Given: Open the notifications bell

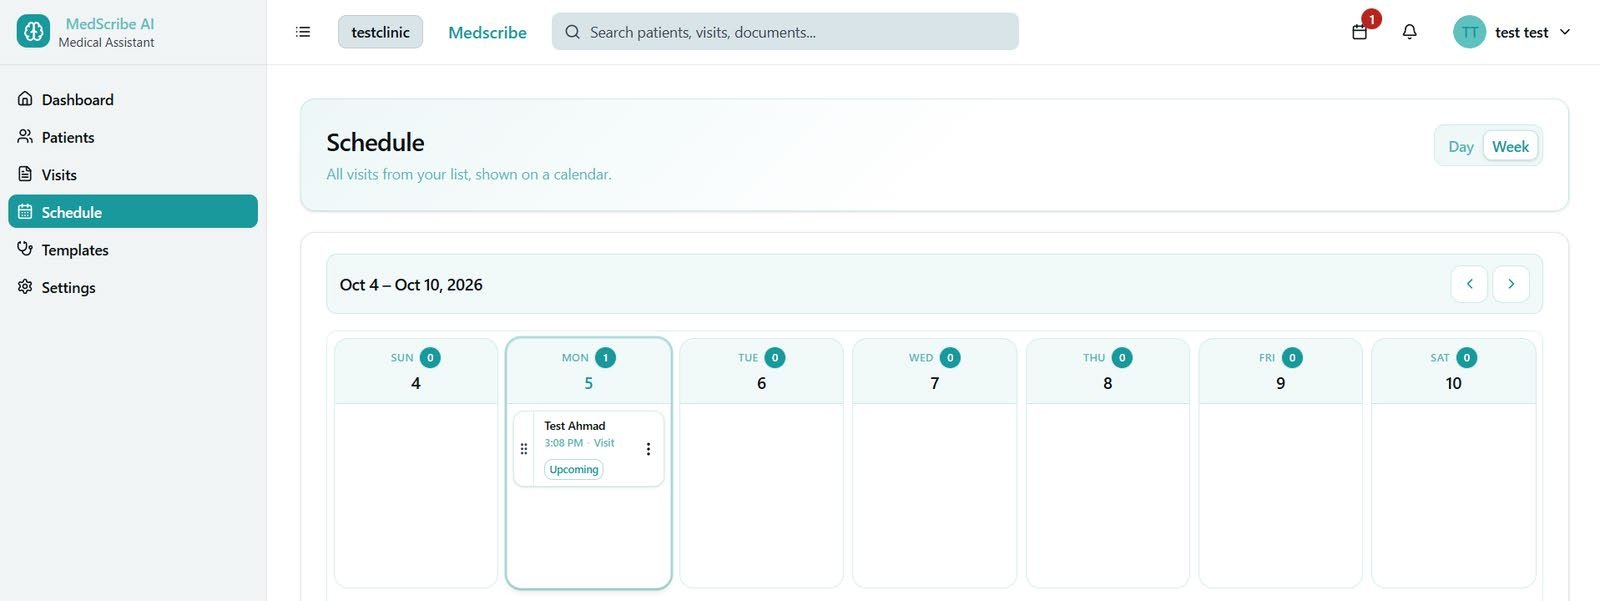Looking at the screenshot, I should (1410, 32).
